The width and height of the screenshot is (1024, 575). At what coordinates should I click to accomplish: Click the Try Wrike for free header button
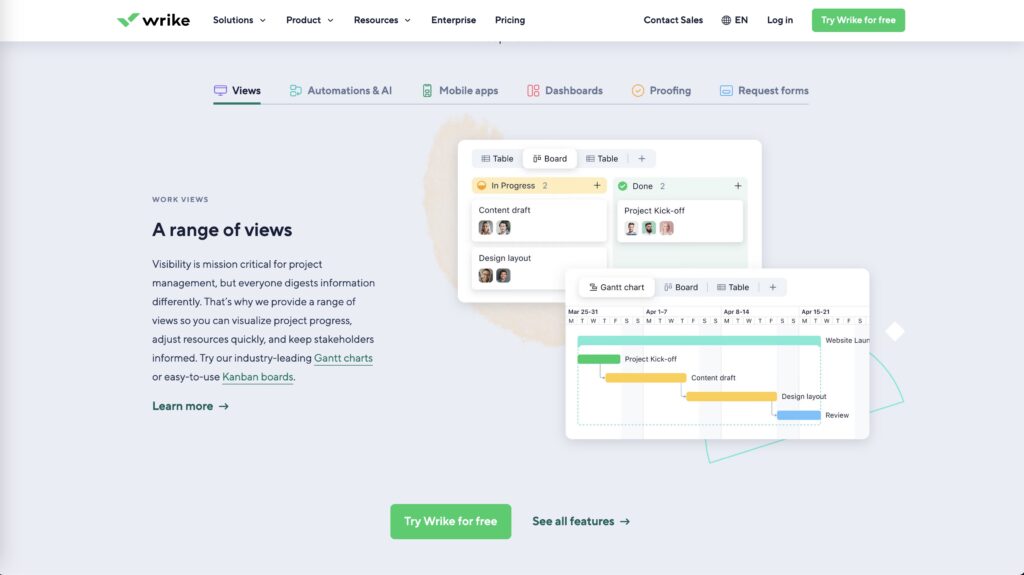pyautogui.click(x=857, y=20)
